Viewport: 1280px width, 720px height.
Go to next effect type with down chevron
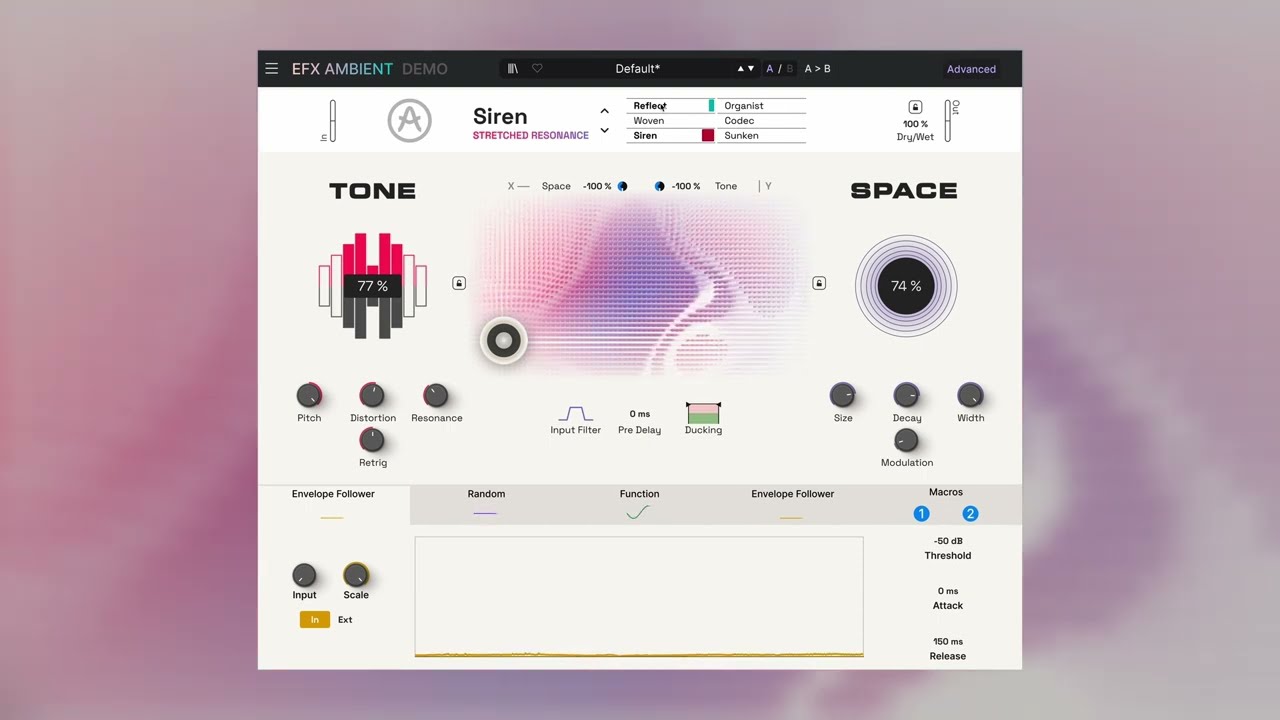click(604, 131)
